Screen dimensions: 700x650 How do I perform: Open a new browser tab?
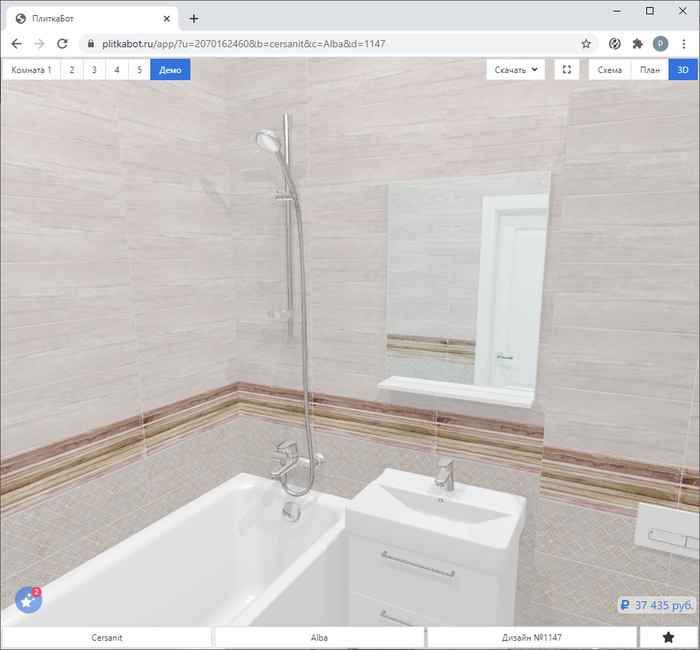tap(194, 18)
